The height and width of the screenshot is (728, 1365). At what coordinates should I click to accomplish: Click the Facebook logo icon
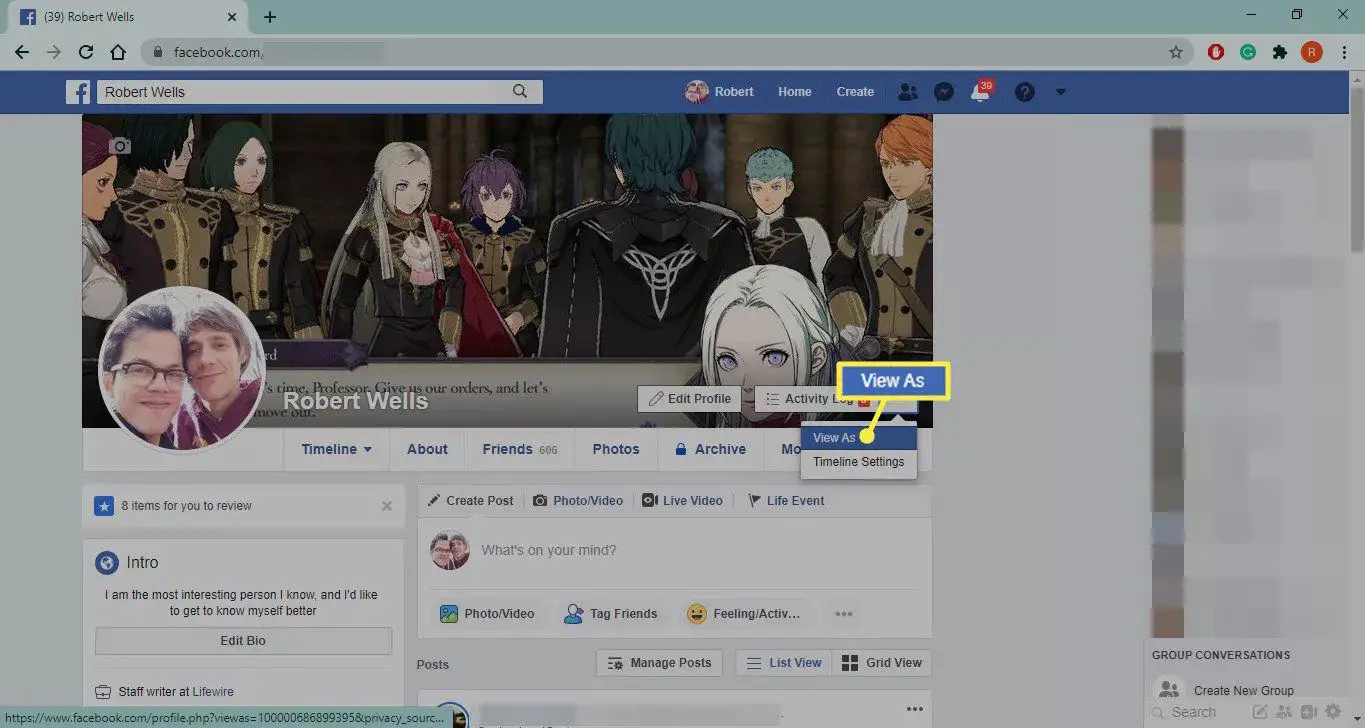pos(78,92)
